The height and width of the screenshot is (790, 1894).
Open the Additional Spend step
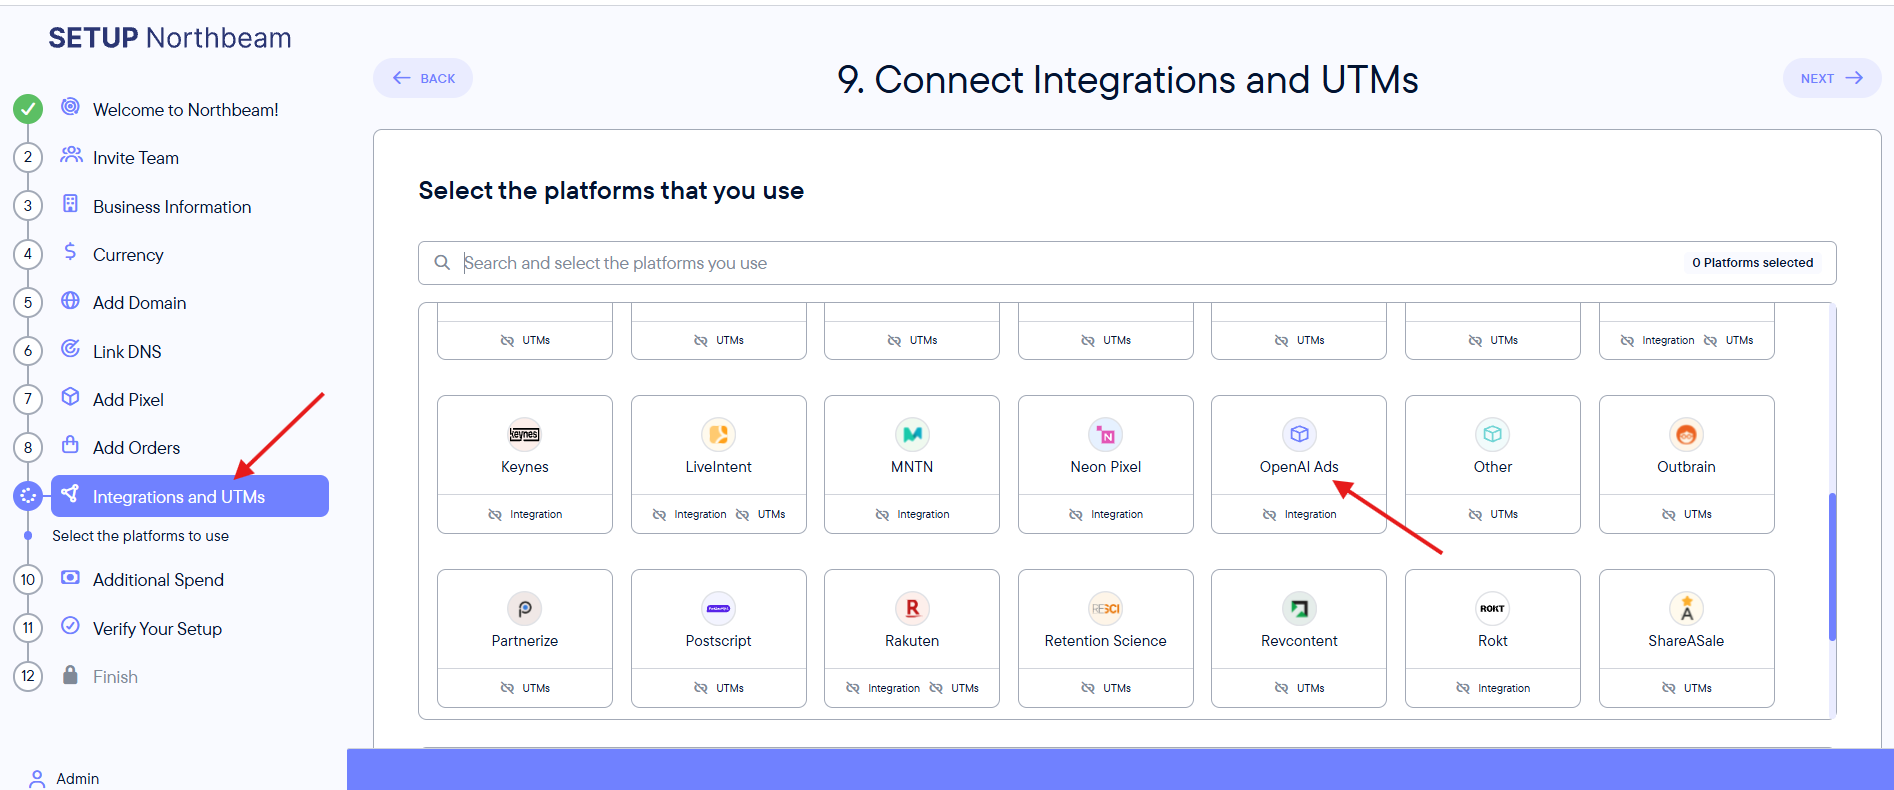point(158,580)
